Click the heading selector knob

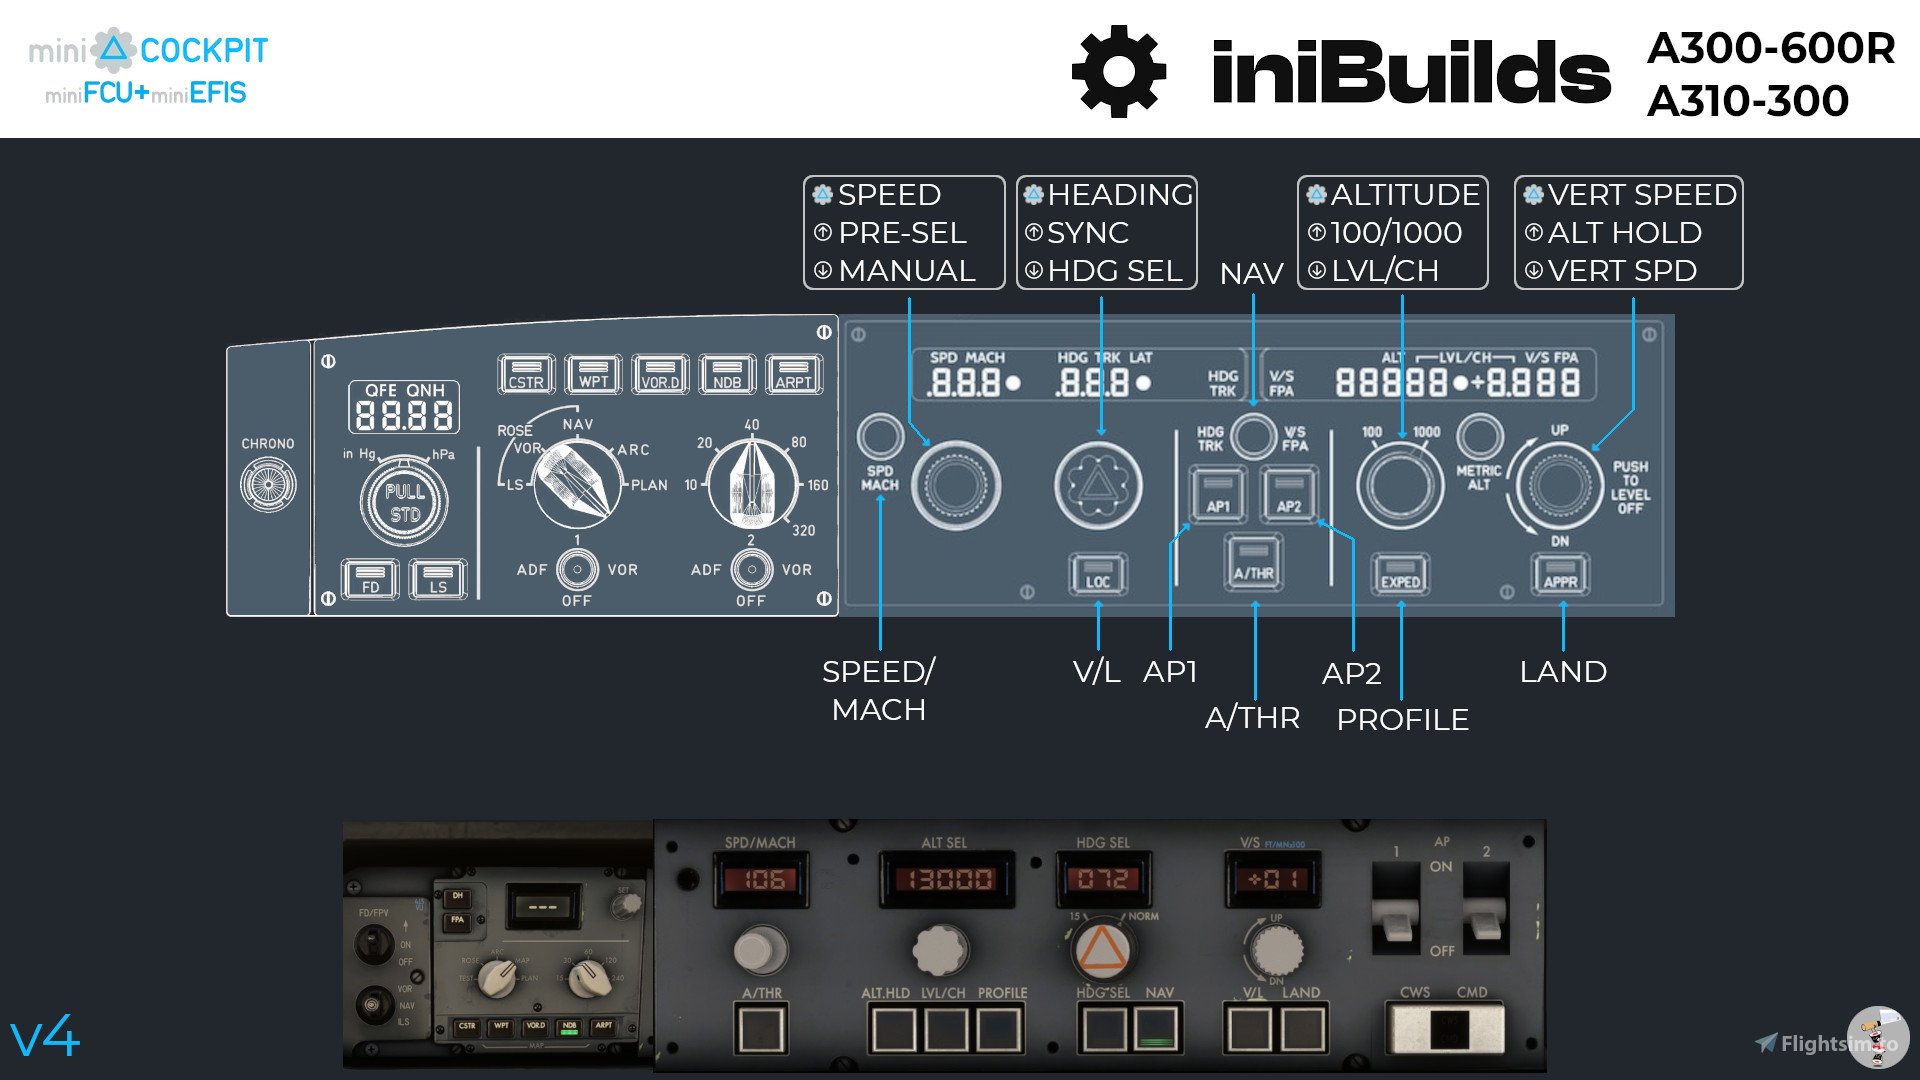click(x=1098, y=486)
